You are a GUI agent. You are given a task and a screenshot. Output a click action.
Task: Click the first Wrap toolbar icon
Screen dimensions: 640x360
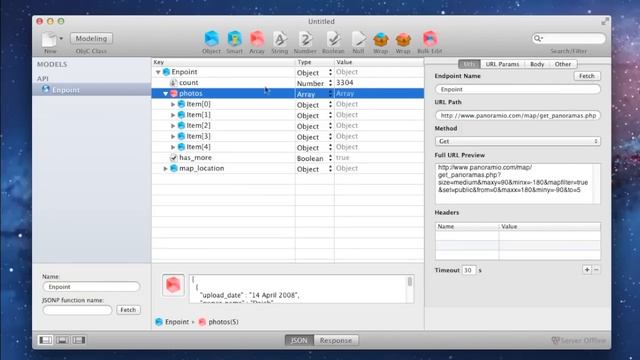click(380, 40)
